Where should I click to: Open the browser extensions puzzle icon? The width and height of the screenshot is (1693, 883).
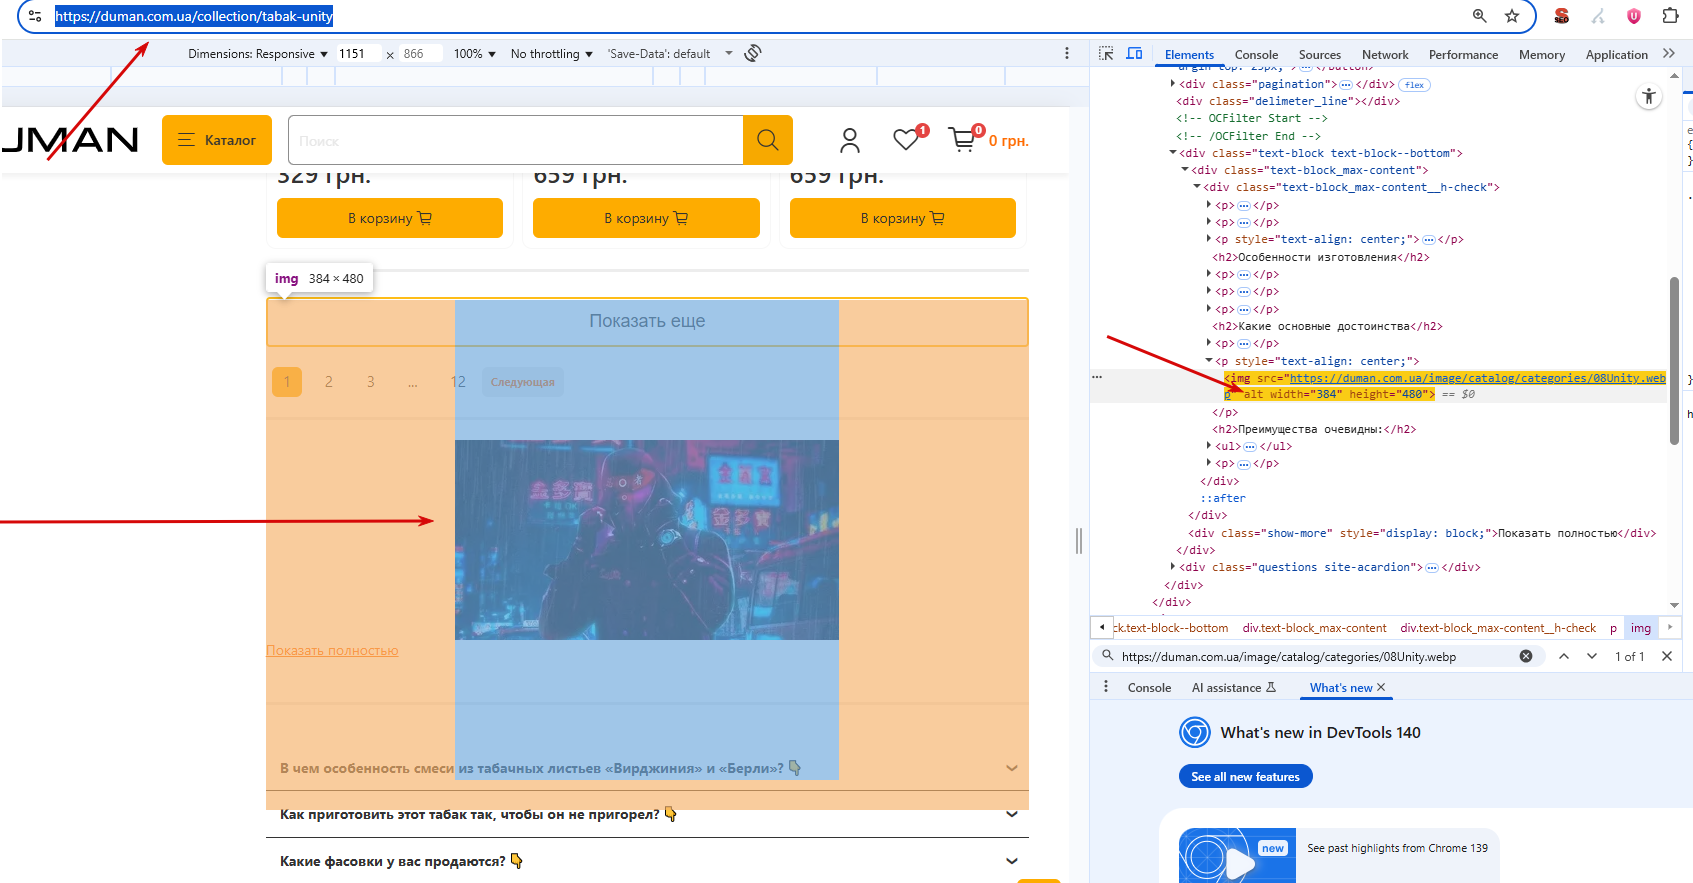1670,16
